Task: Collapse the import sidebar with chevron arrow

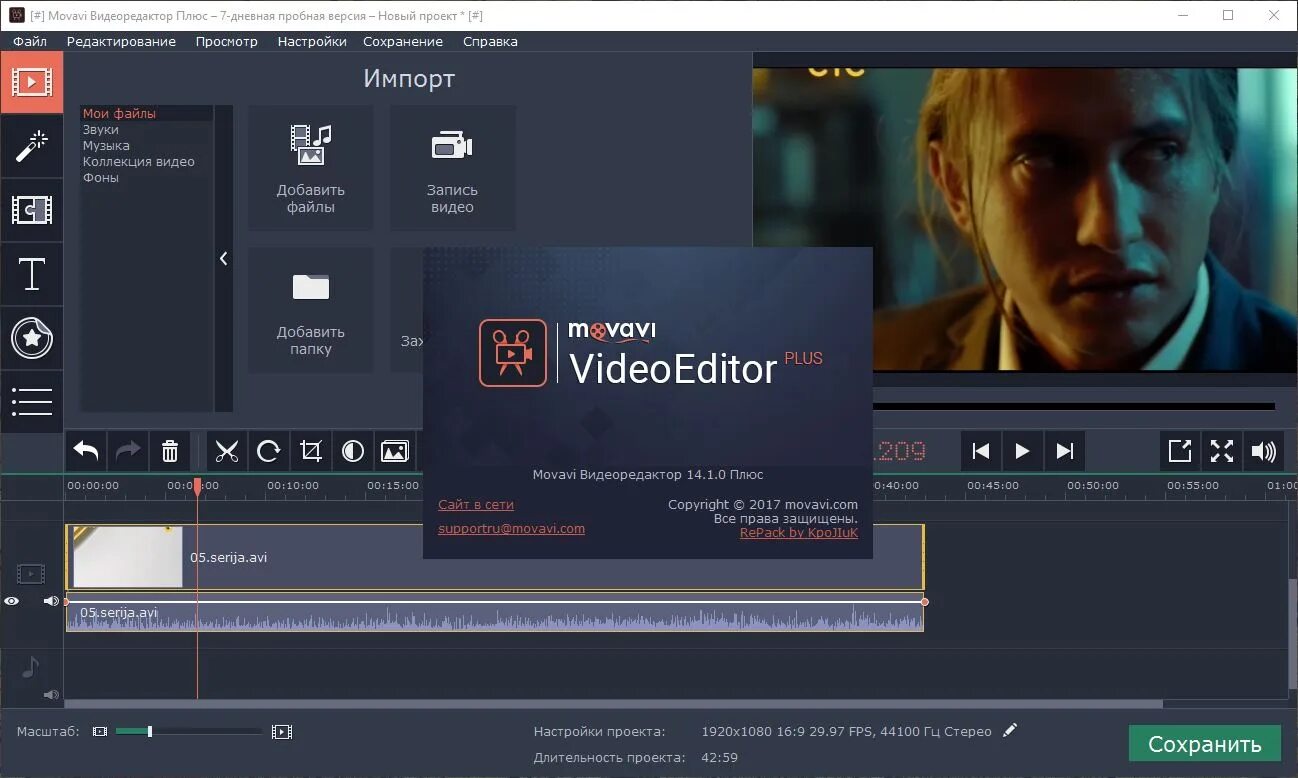Action: (x=224, y=258)
